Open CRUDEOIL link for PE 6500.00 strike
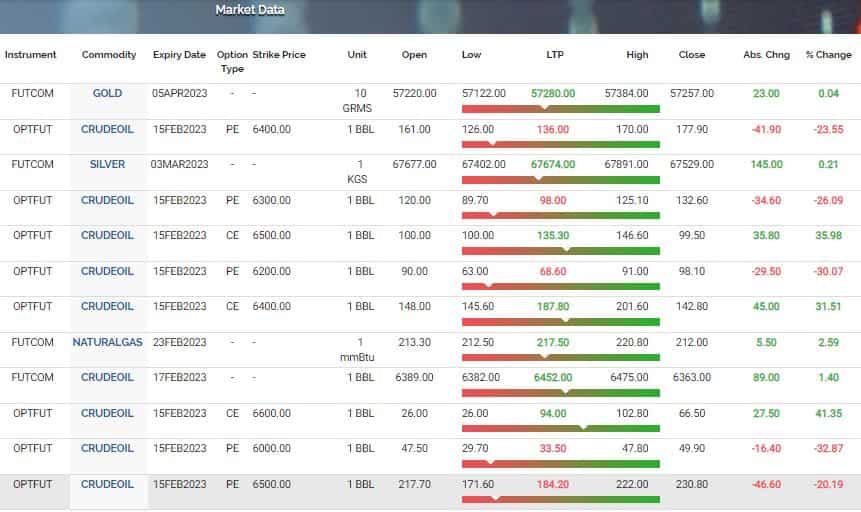 [x=107, y=484]
